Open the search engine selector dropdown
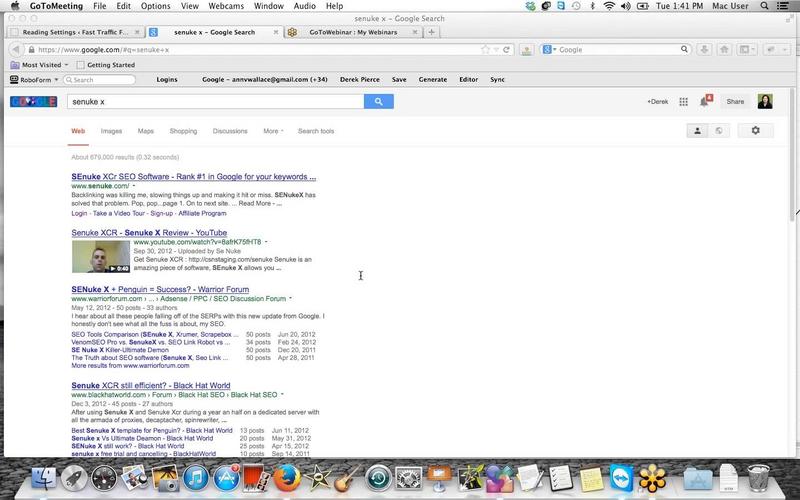This screenshot has height=500, width=800. click(549, 49)
